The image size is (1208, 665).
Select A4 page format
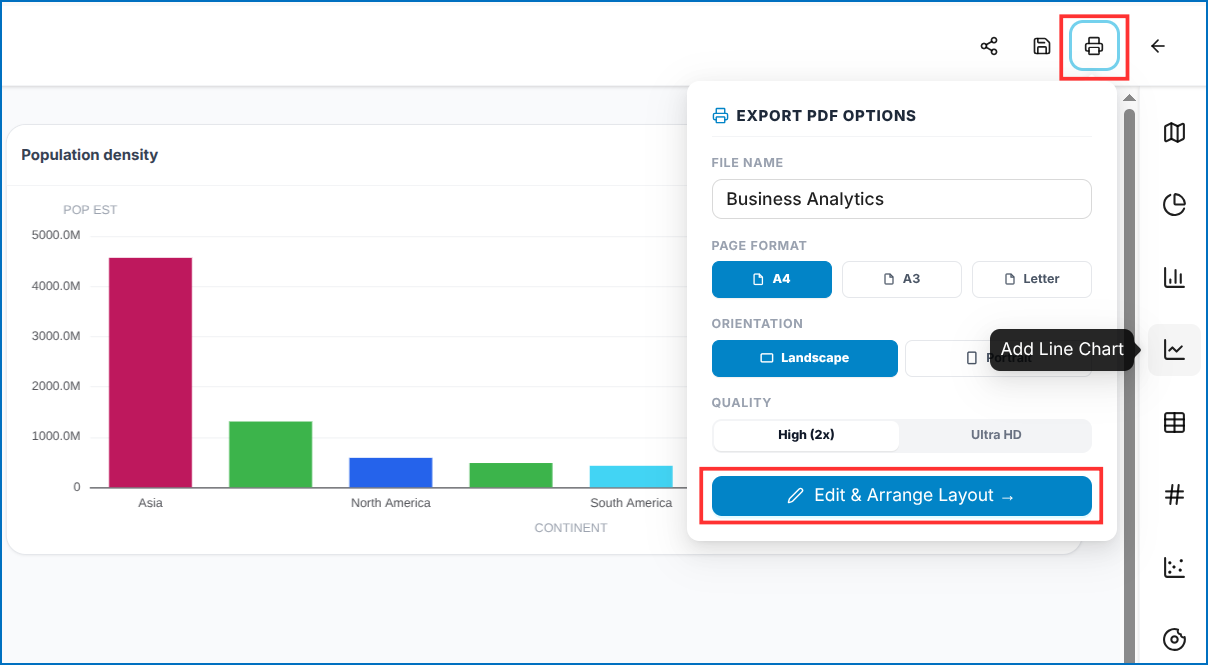[x=771, y=279]
